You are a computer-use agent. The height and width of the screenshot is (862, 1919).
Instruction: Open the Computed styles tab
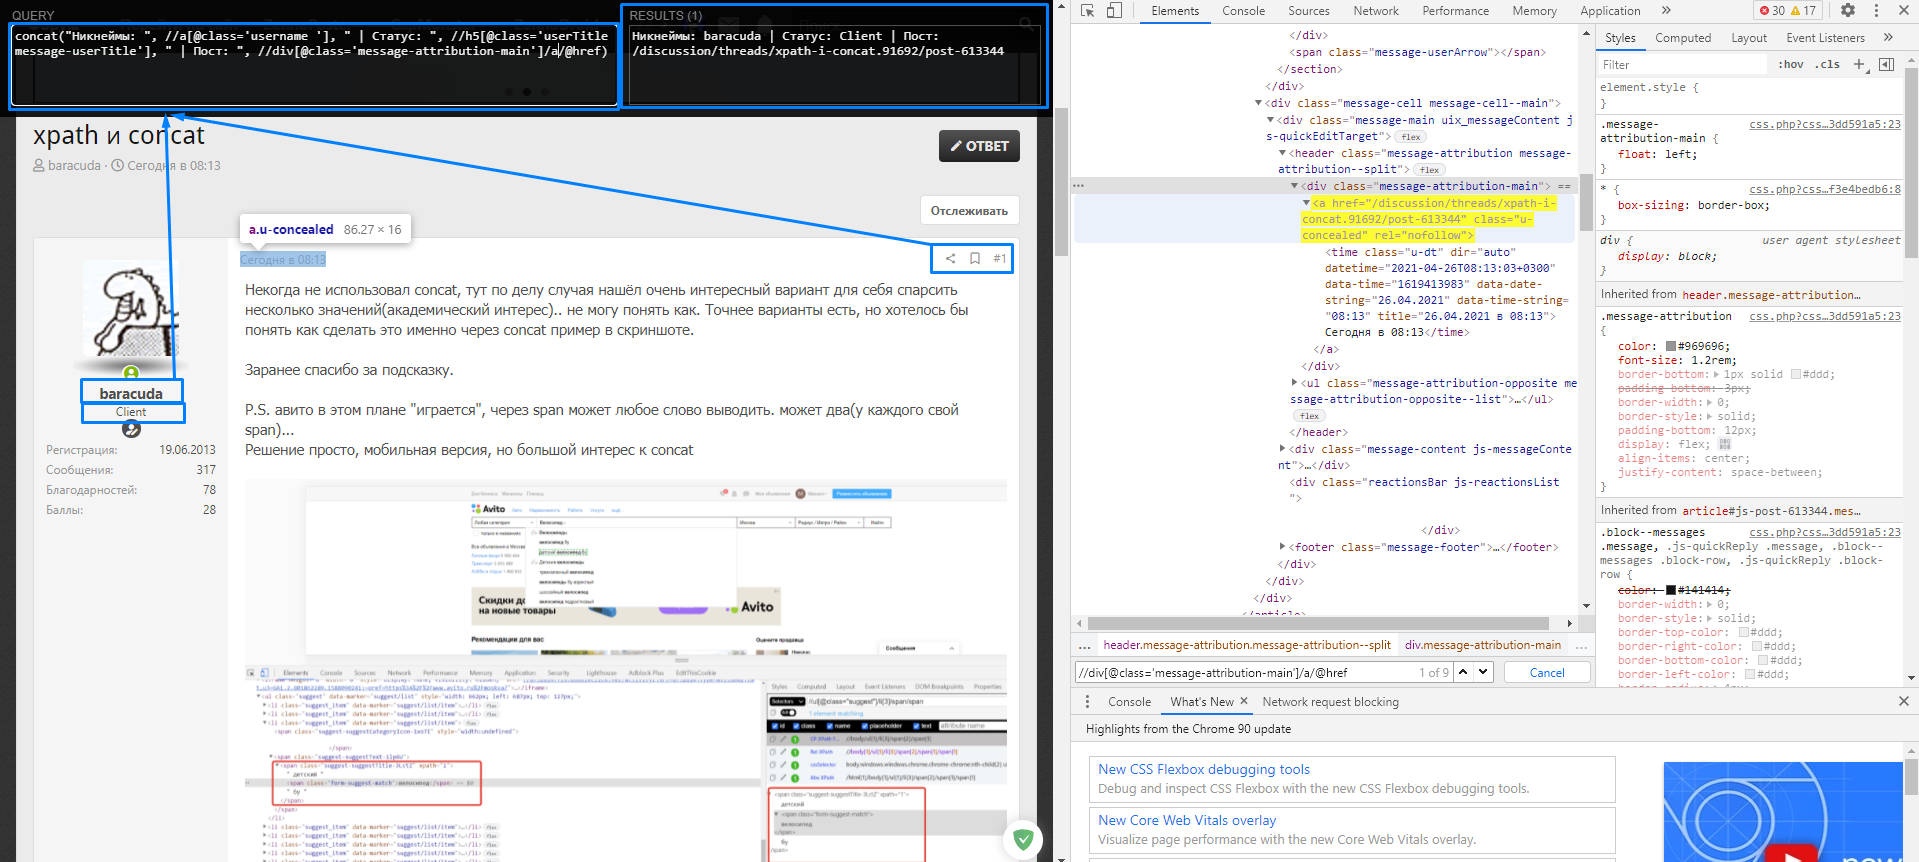tap(1683, 38)
